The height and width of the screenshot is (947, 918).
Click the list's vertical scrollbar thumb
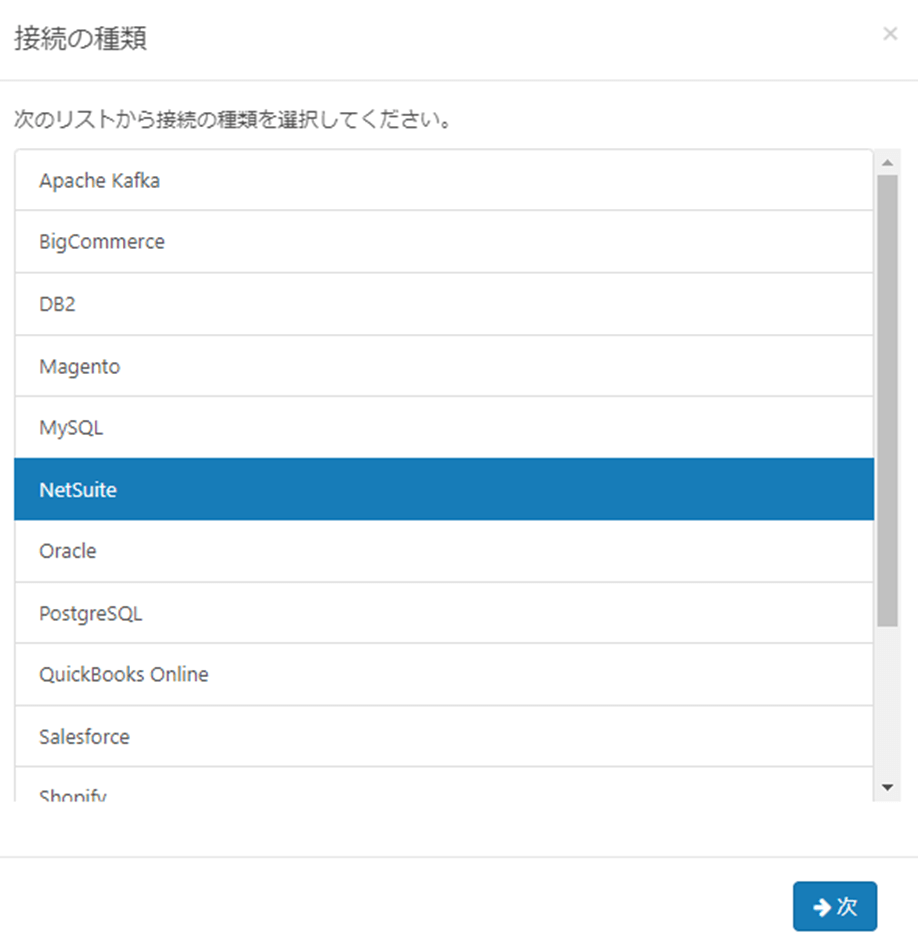[887, 400]
